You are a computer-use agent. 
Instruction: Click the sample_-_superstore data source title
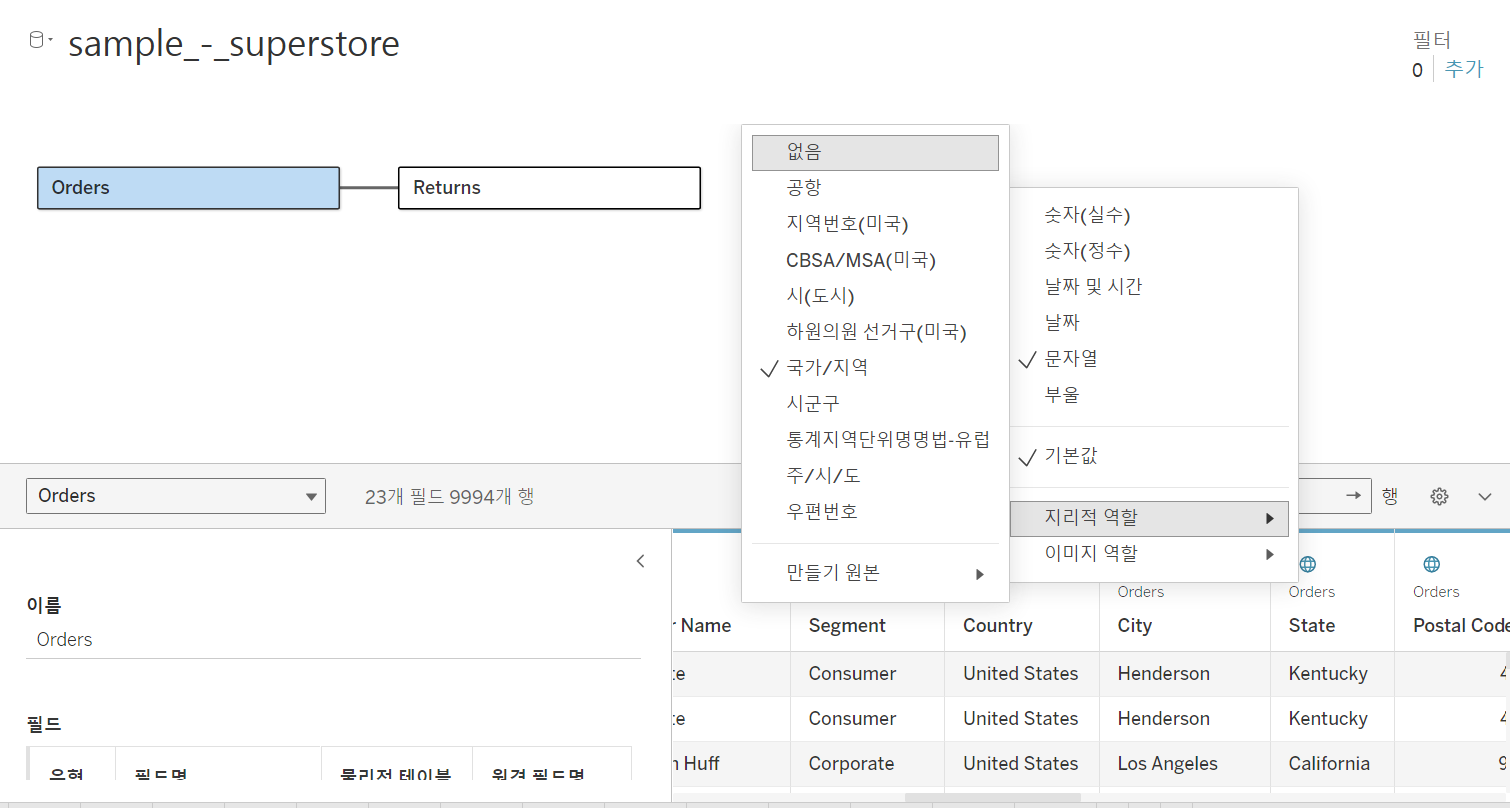tap(234, 43)
